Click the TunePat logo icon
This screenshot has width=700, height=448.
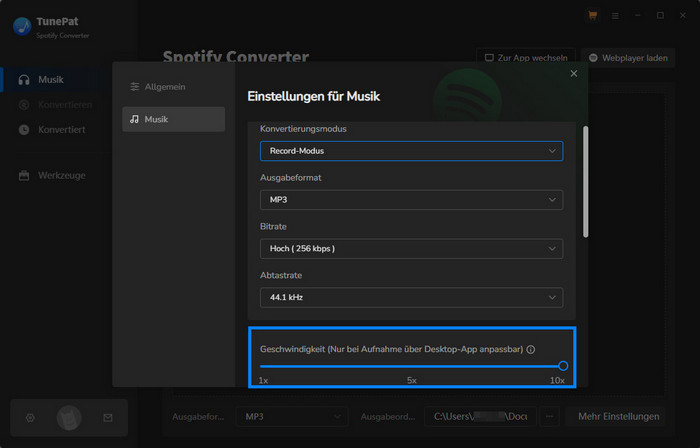click(x=22, y=26)
